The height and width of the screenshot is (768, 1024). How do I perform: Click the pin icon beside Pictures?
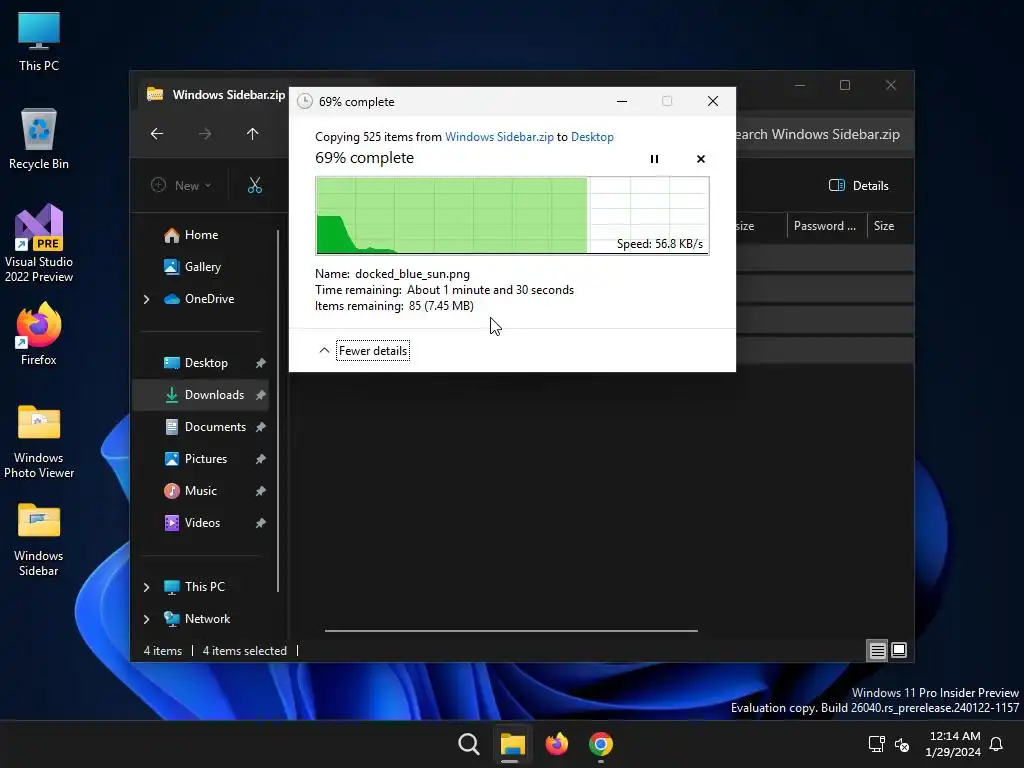click(261, 459)
